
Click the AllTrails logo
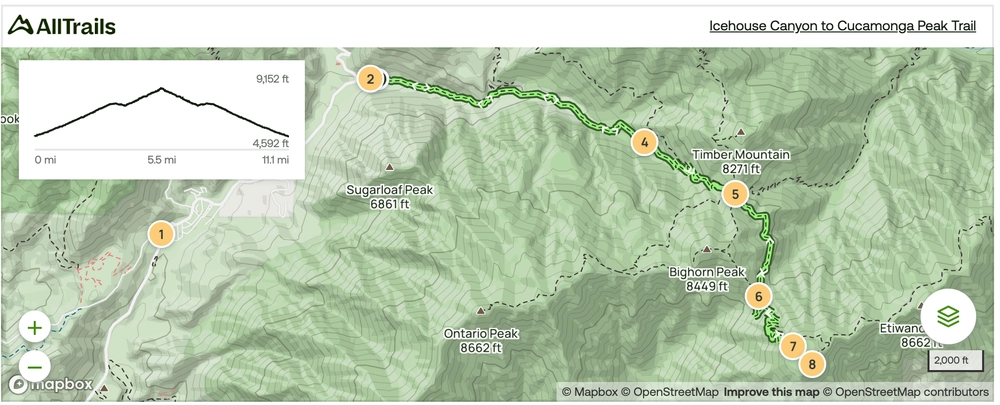[62, 26]
